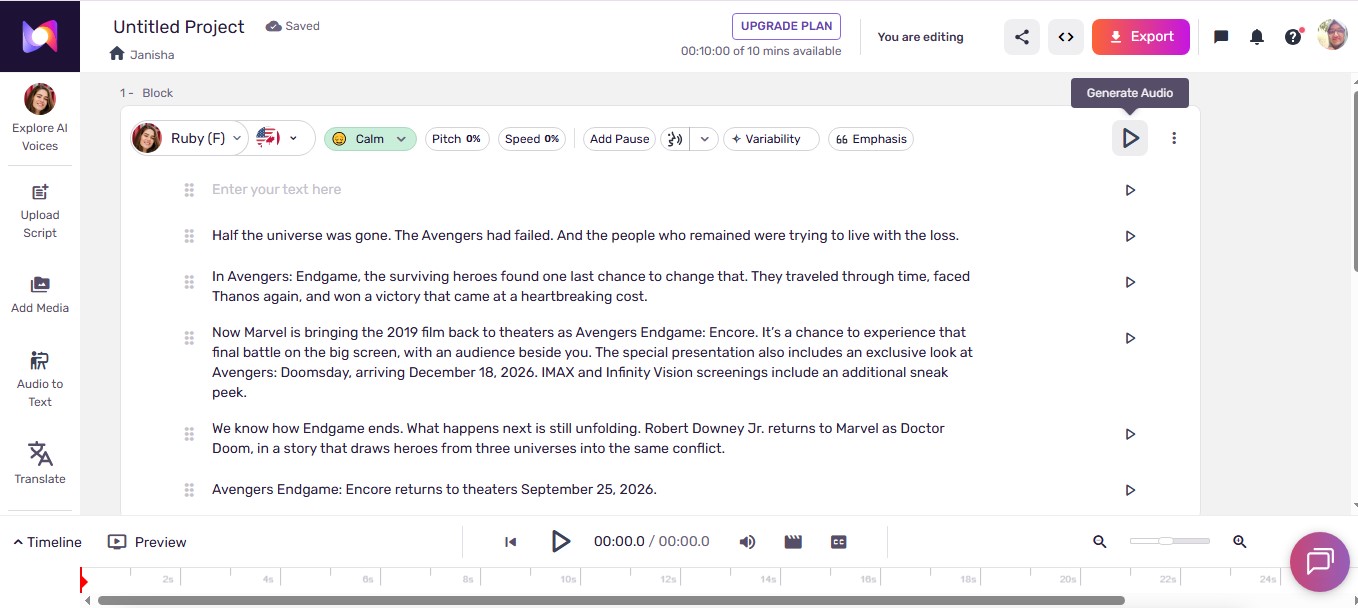Open Audio to Text tool
The width and height of the screenshot is (1358, 608).
40,379
